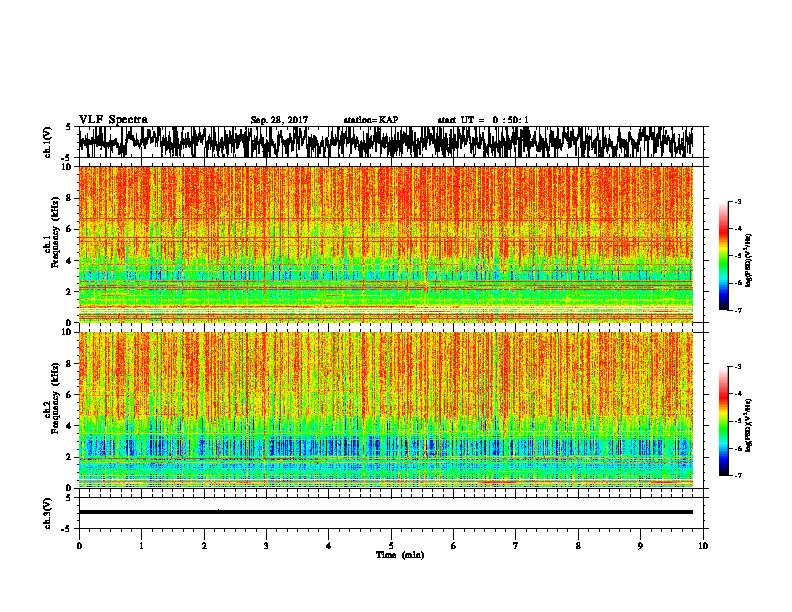The height and width of the screenshot is (612, 792).
Task: Click time axis tick label "1"
Action: (x=141, y=546)
